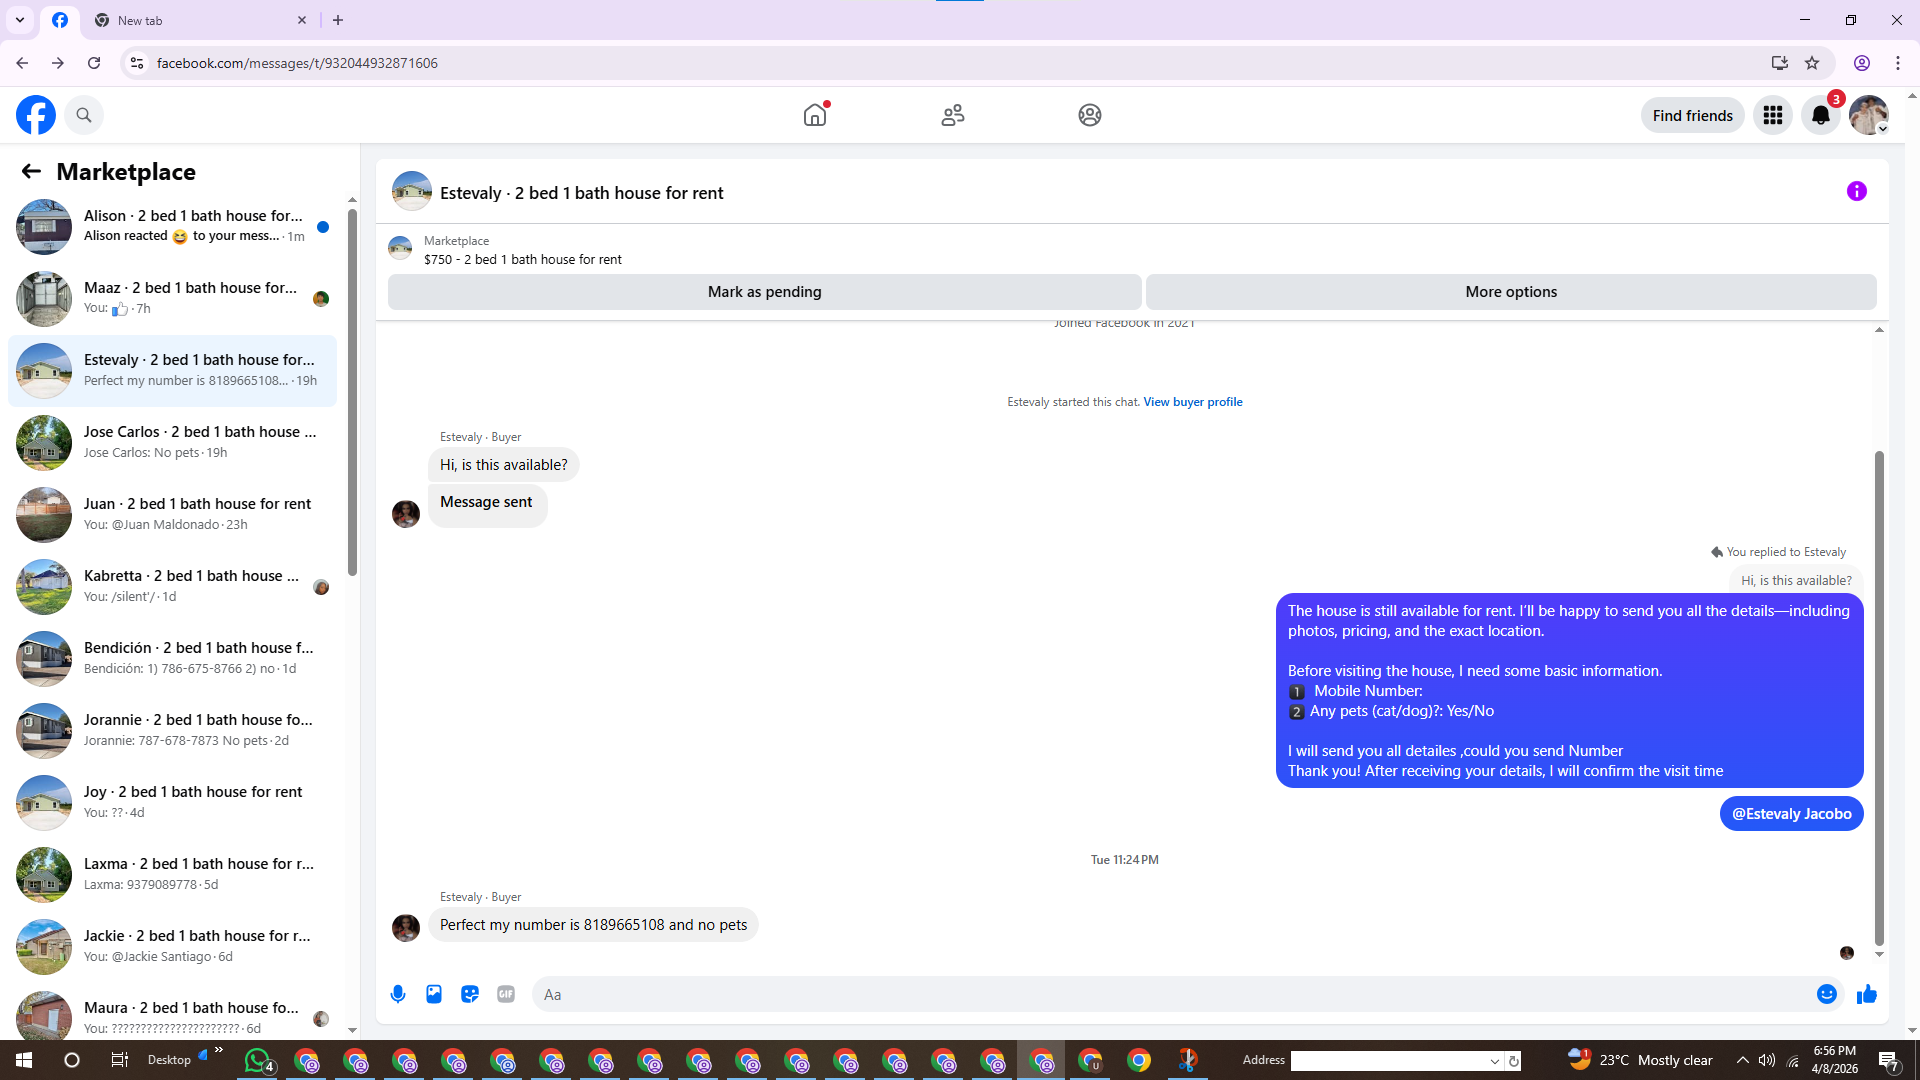Image resolution: width=1920 pixels, height=1080 pixels.
Task: Open the GIF picker icon
Action: 506,994
